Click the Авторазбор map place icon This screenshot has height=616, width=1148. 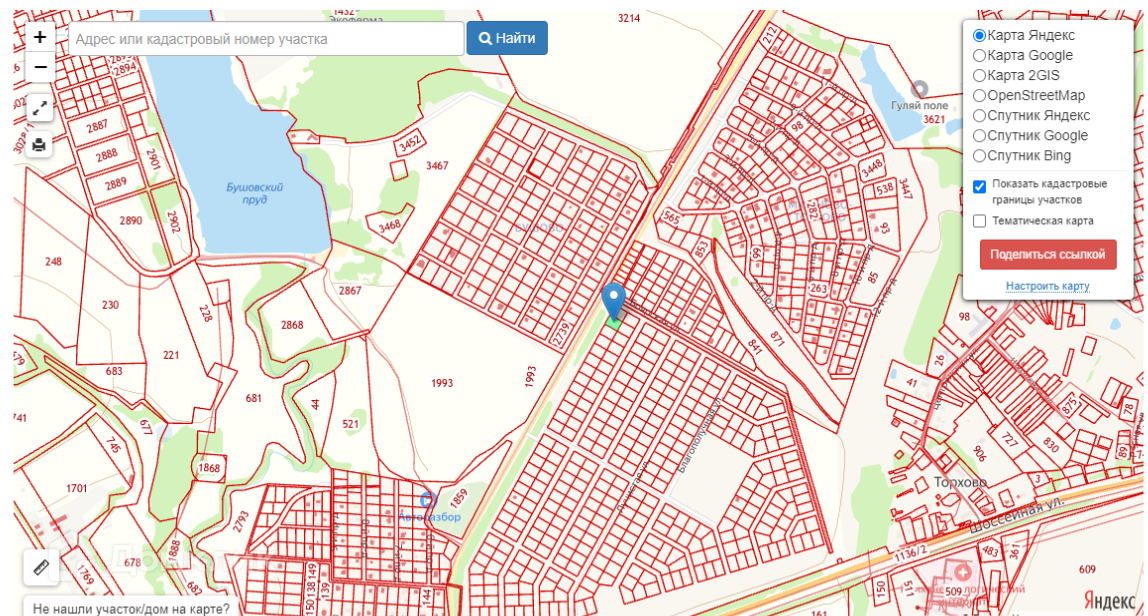pyautogui.click(x=428, y=500)
